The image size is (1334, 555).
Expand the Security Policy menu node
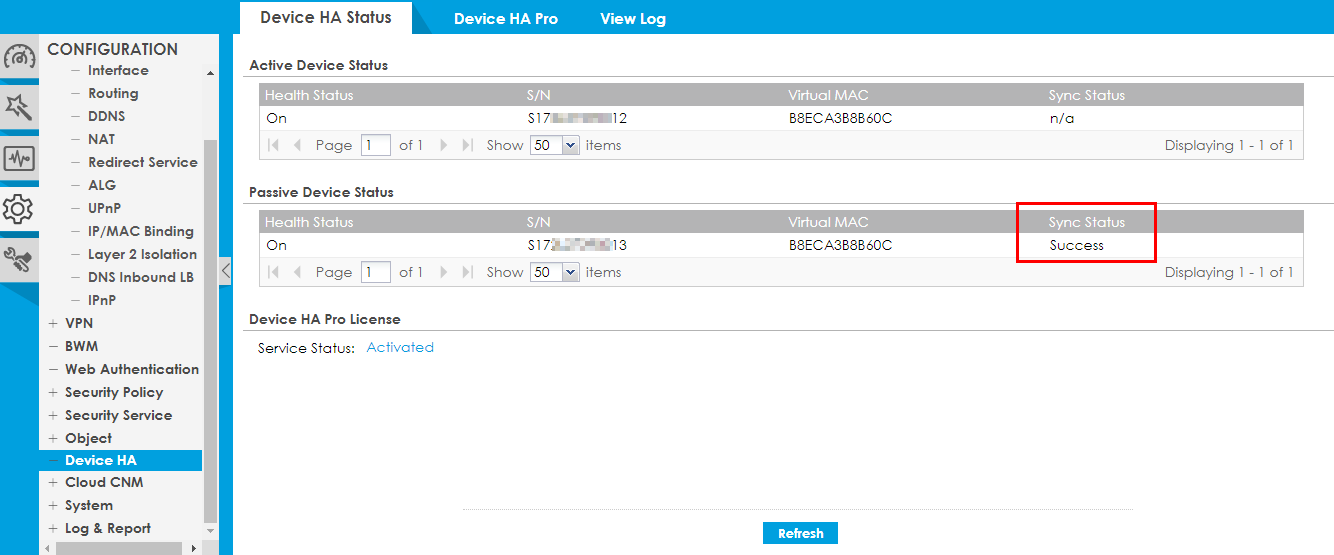click(53, 393)
